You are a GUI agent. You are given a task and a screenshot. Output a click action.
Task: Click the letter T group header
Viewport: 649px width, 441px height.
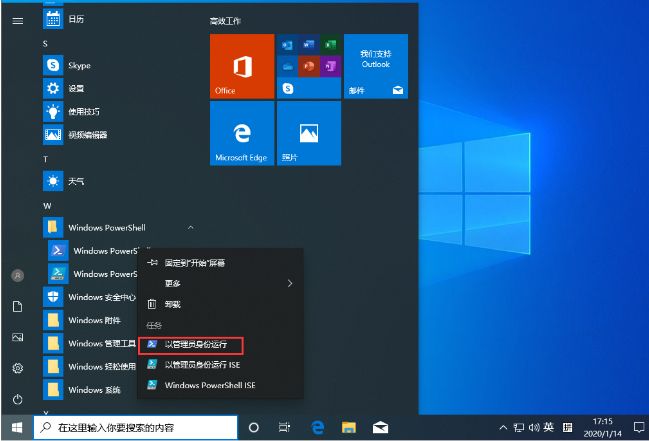(x=45, y=159)
